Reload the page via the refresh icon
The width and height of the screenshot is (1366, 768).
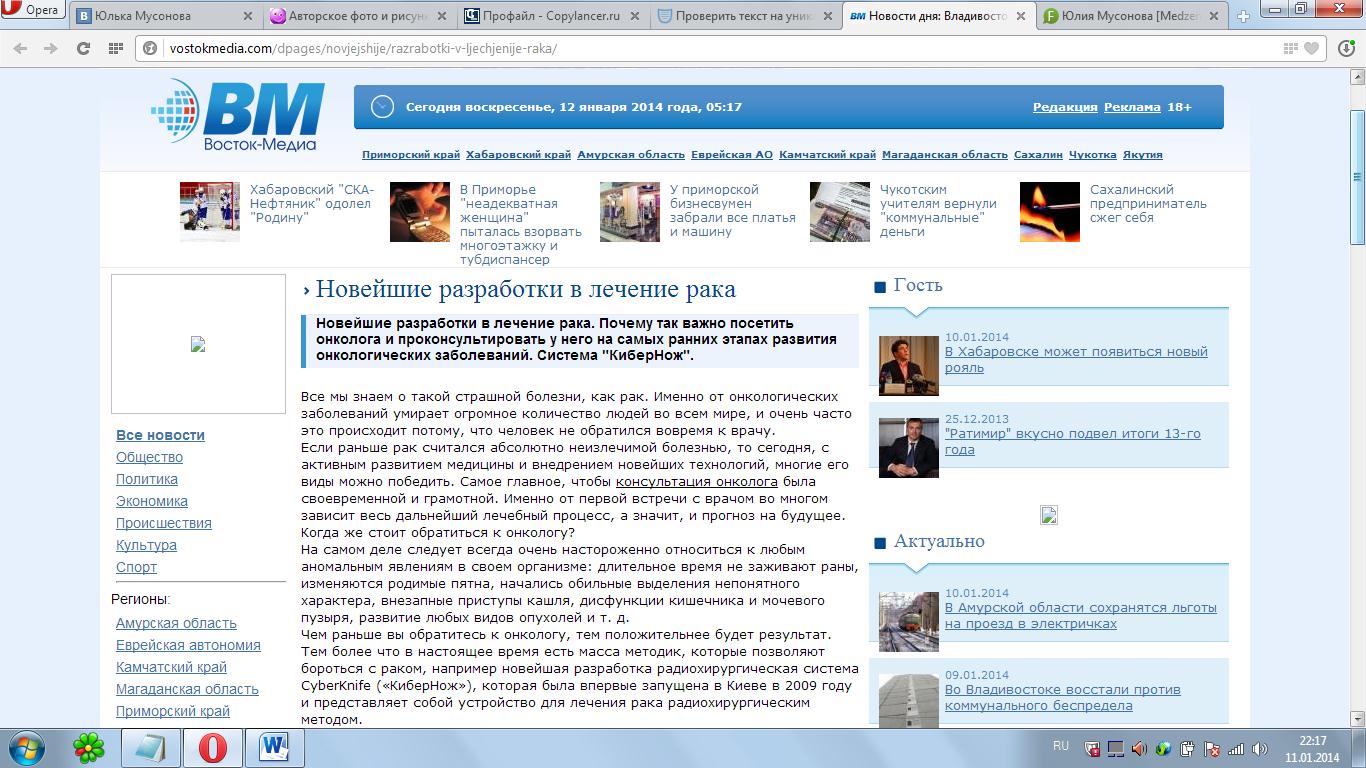coord(84,46)
